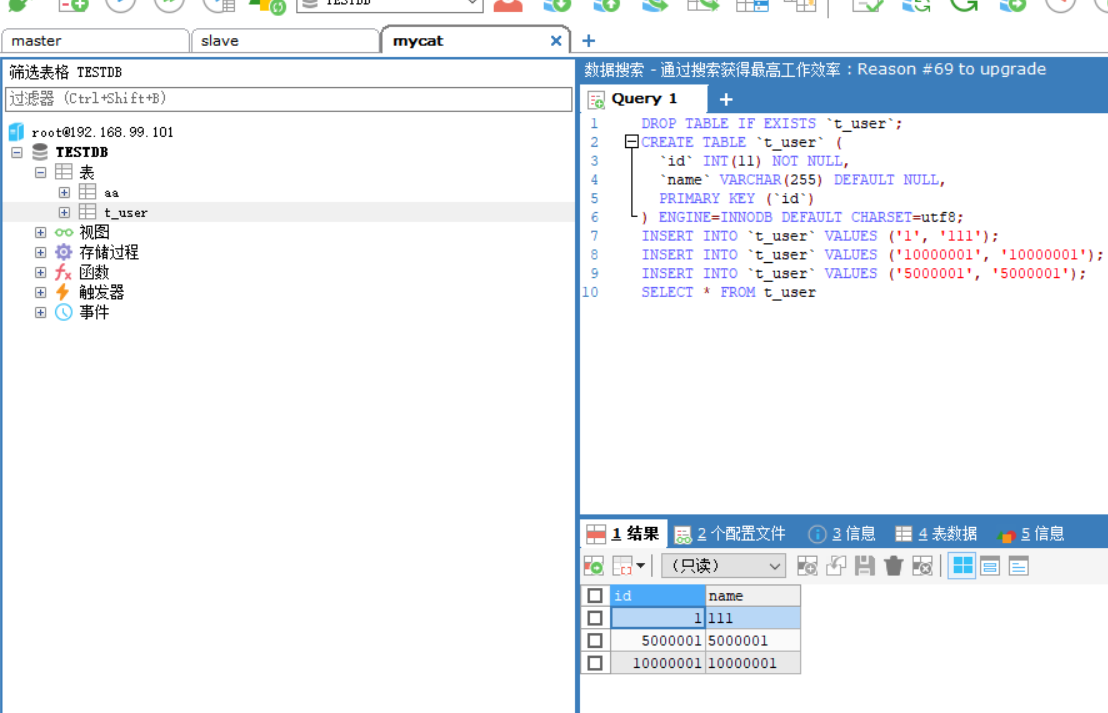Click the TESTDB database icon
The height and width of the screenshot is (713, 1108).
[x=40, y=152]
